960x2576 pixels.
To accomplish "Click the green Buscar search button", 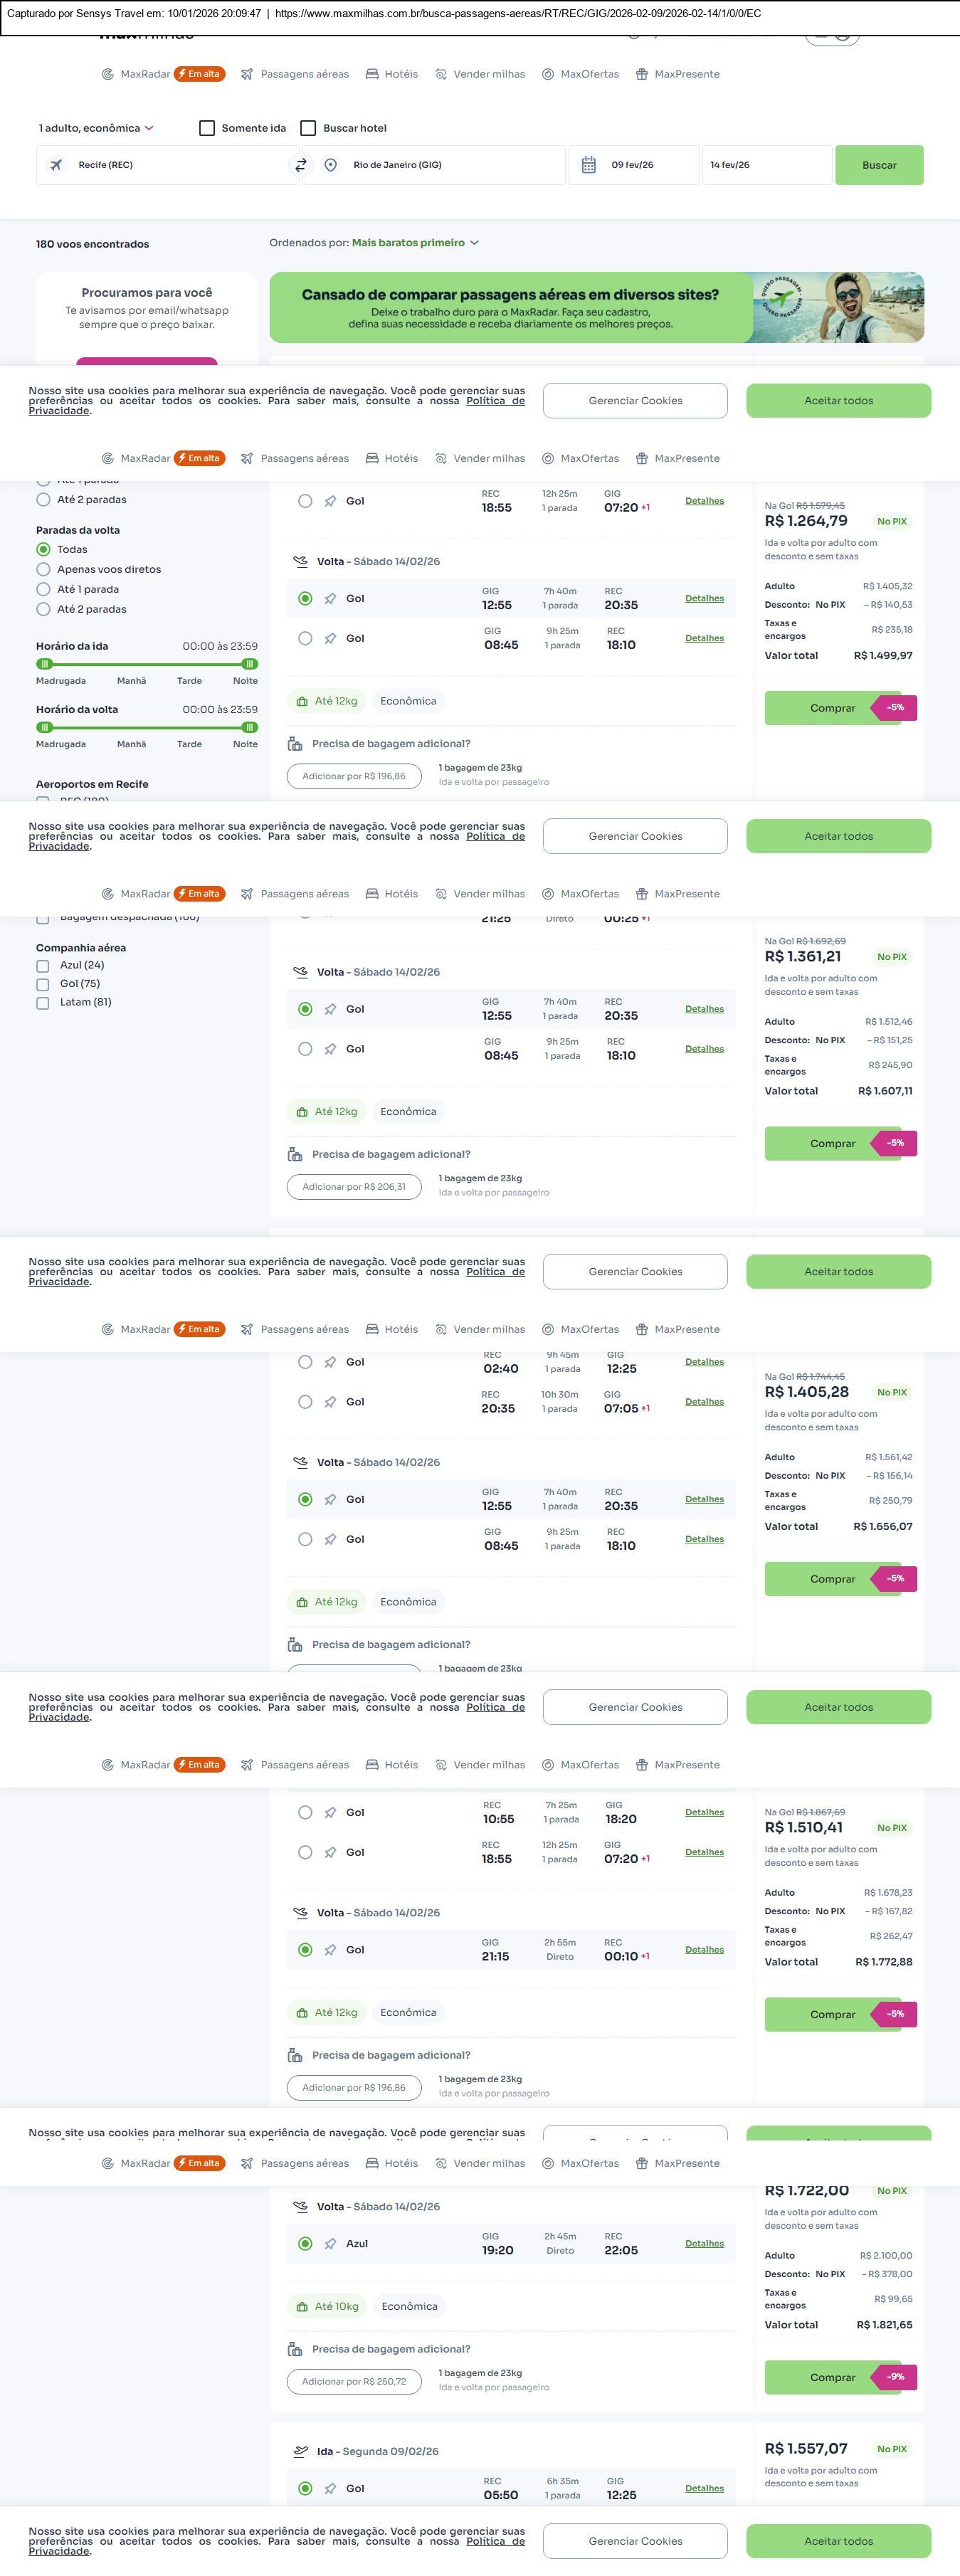I will pyautogui.click(x=879, y=165).
